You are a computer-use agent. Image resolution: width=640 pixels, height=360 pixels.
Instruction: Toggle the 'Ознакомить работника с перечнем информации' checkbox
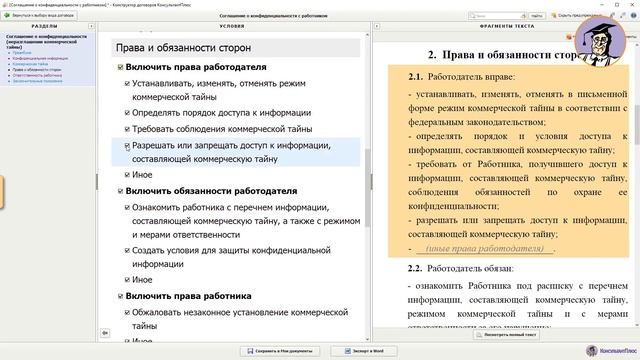pyautogui.click(x=127, y=207)
